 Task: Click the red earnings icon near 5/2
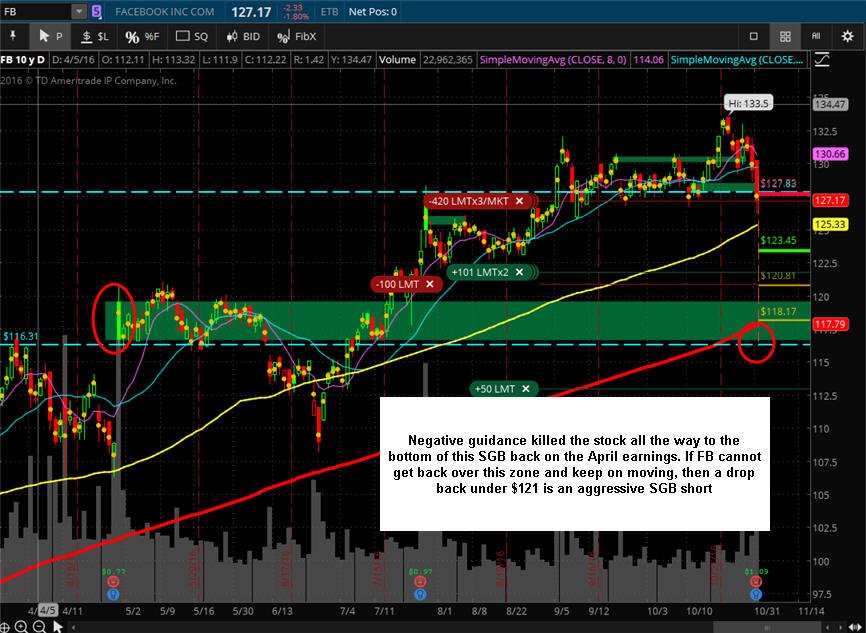coord(113,582)
